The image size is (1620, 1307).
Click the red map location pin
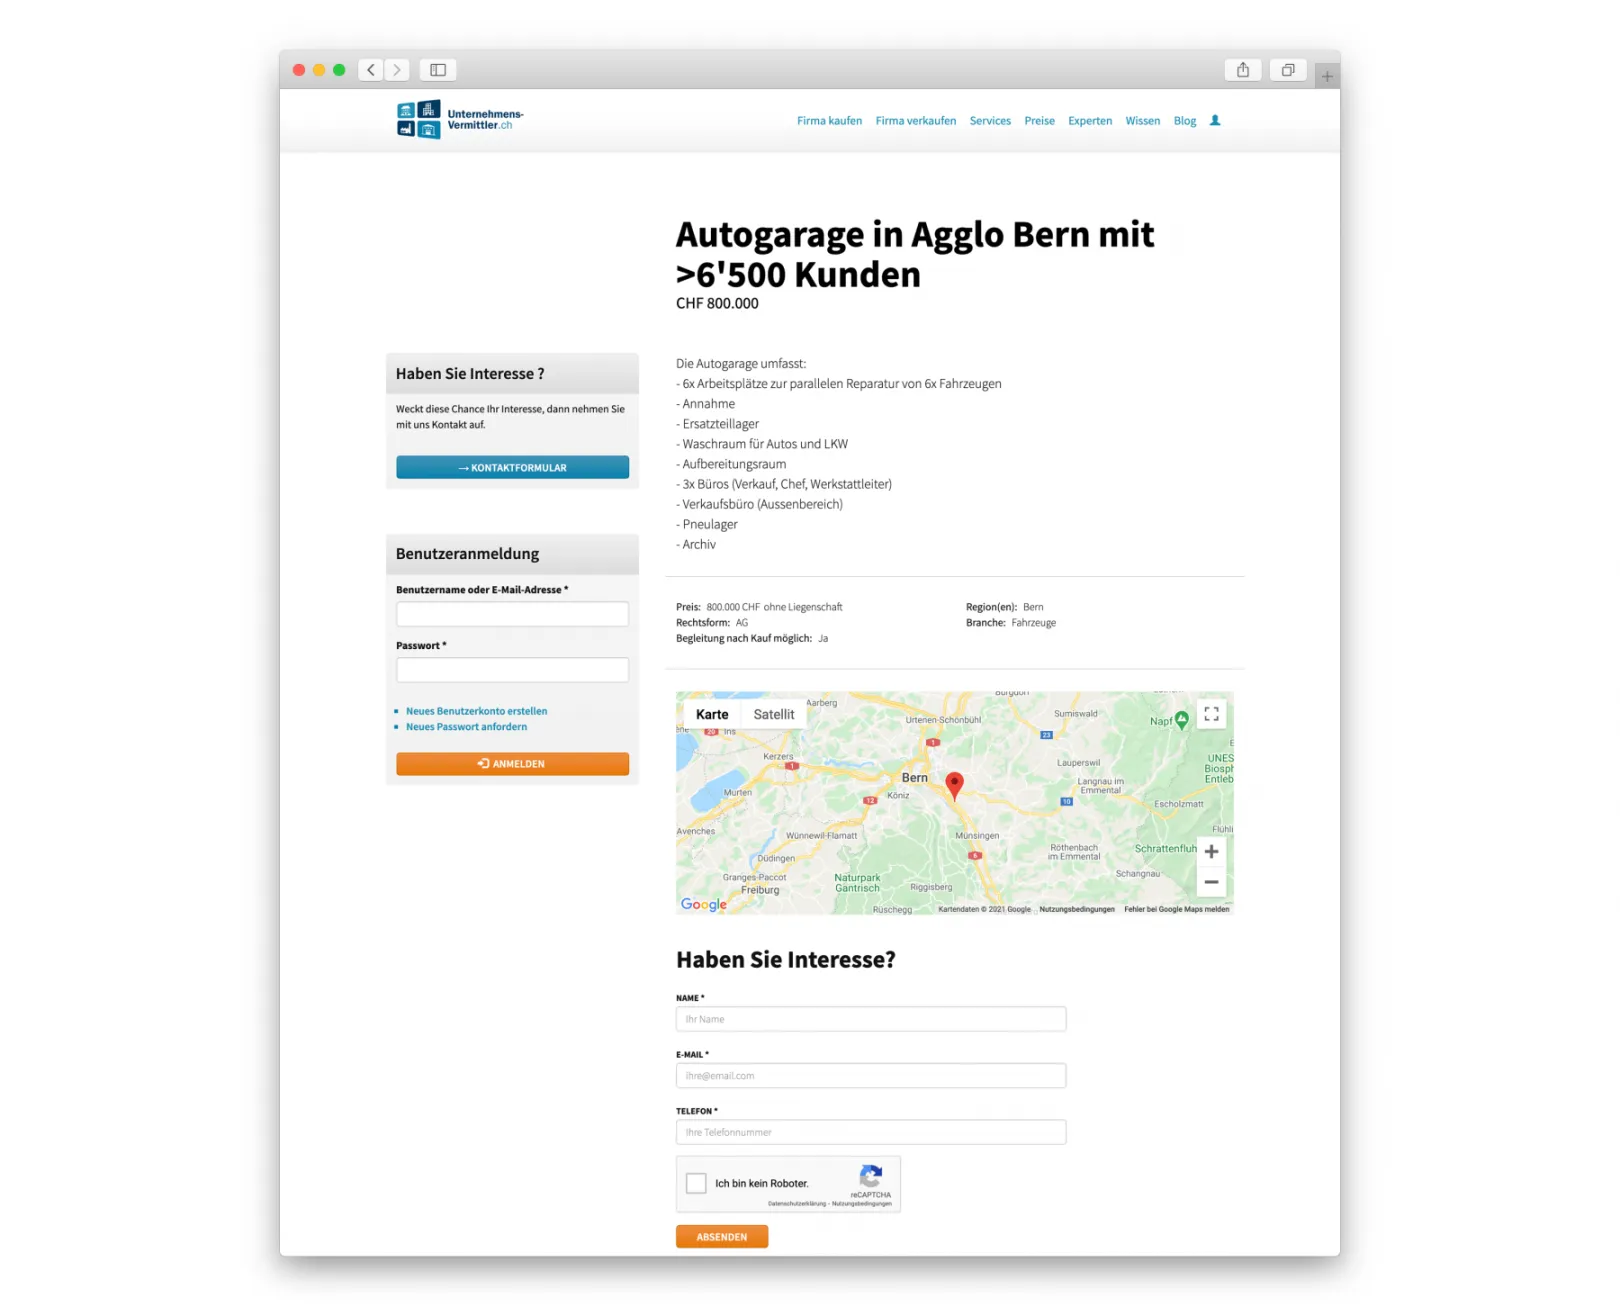pyautogui.click(x=954, y=785)
